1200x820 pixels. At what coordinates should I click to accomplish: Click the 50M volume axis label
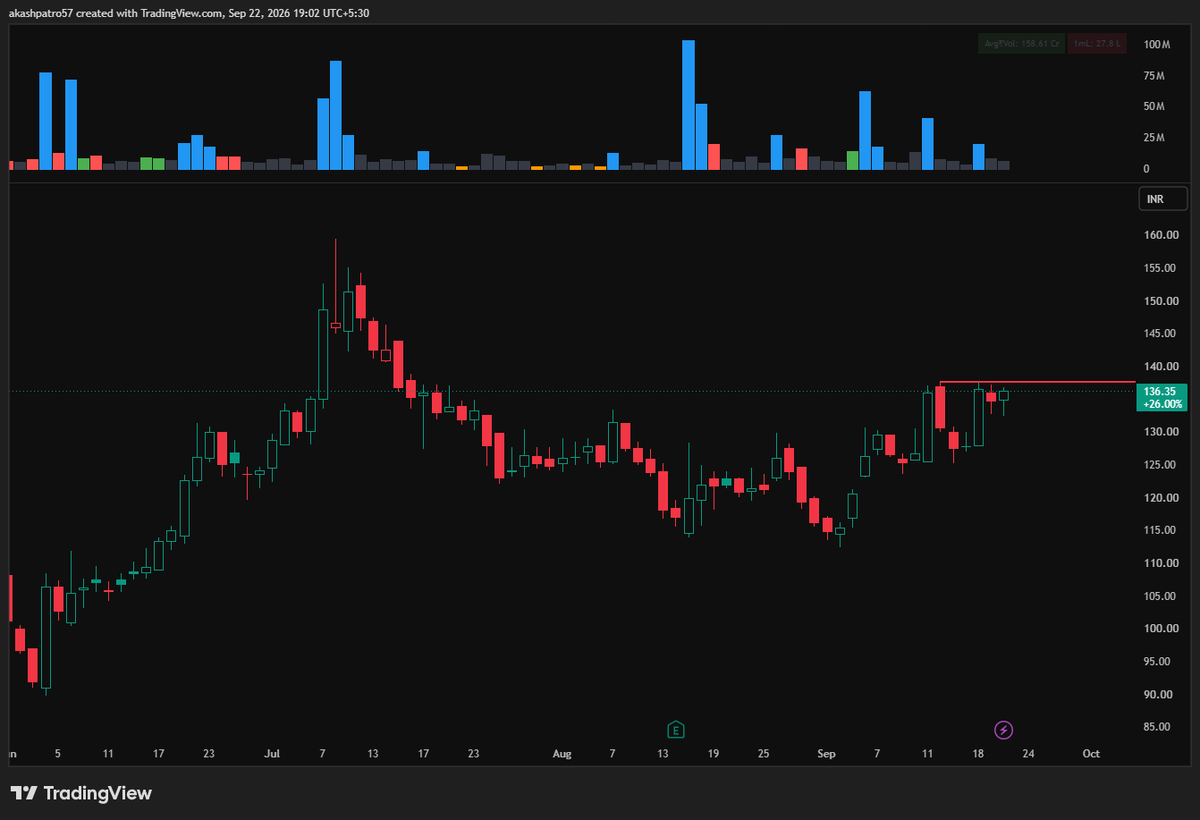pos(1155,107)
